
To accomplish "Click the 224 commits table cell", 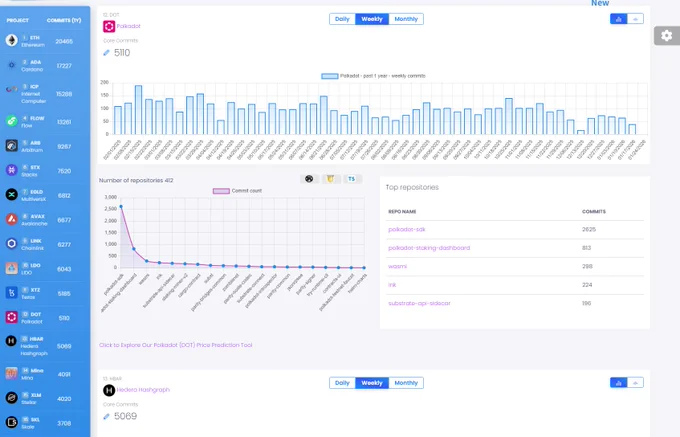I will coord(587,285).
